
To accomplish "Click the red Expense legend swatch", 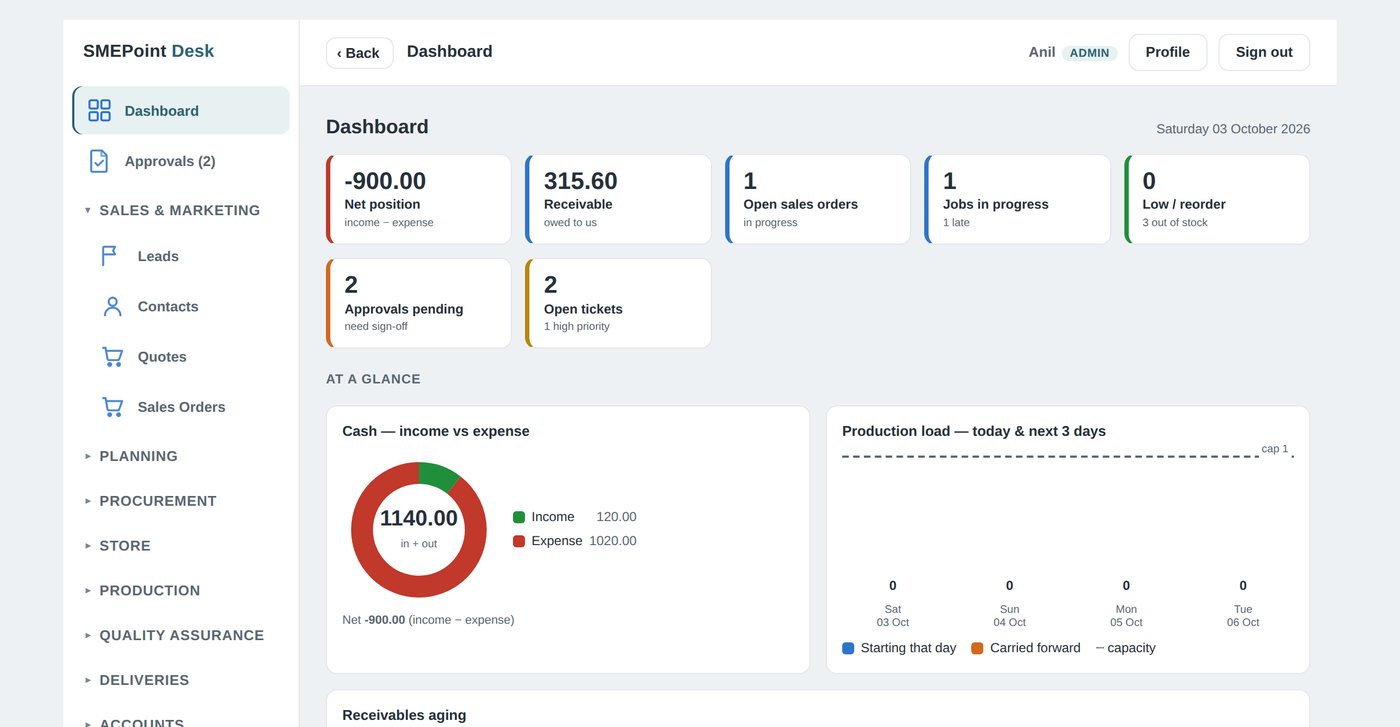I will coord(519,541).
